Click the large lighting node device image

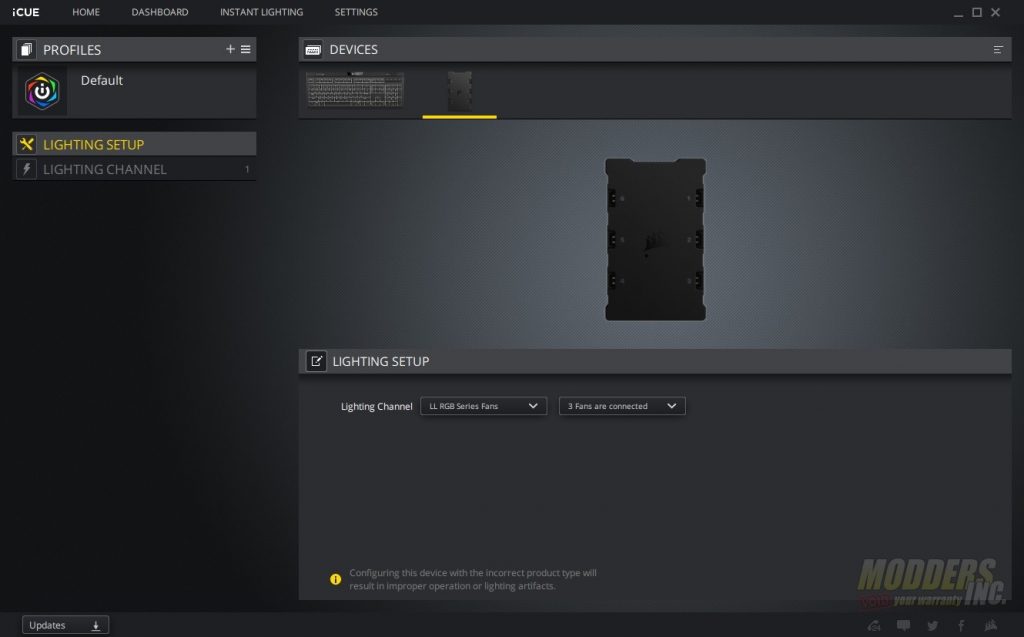pyautogui.click(x=655, y=239)
